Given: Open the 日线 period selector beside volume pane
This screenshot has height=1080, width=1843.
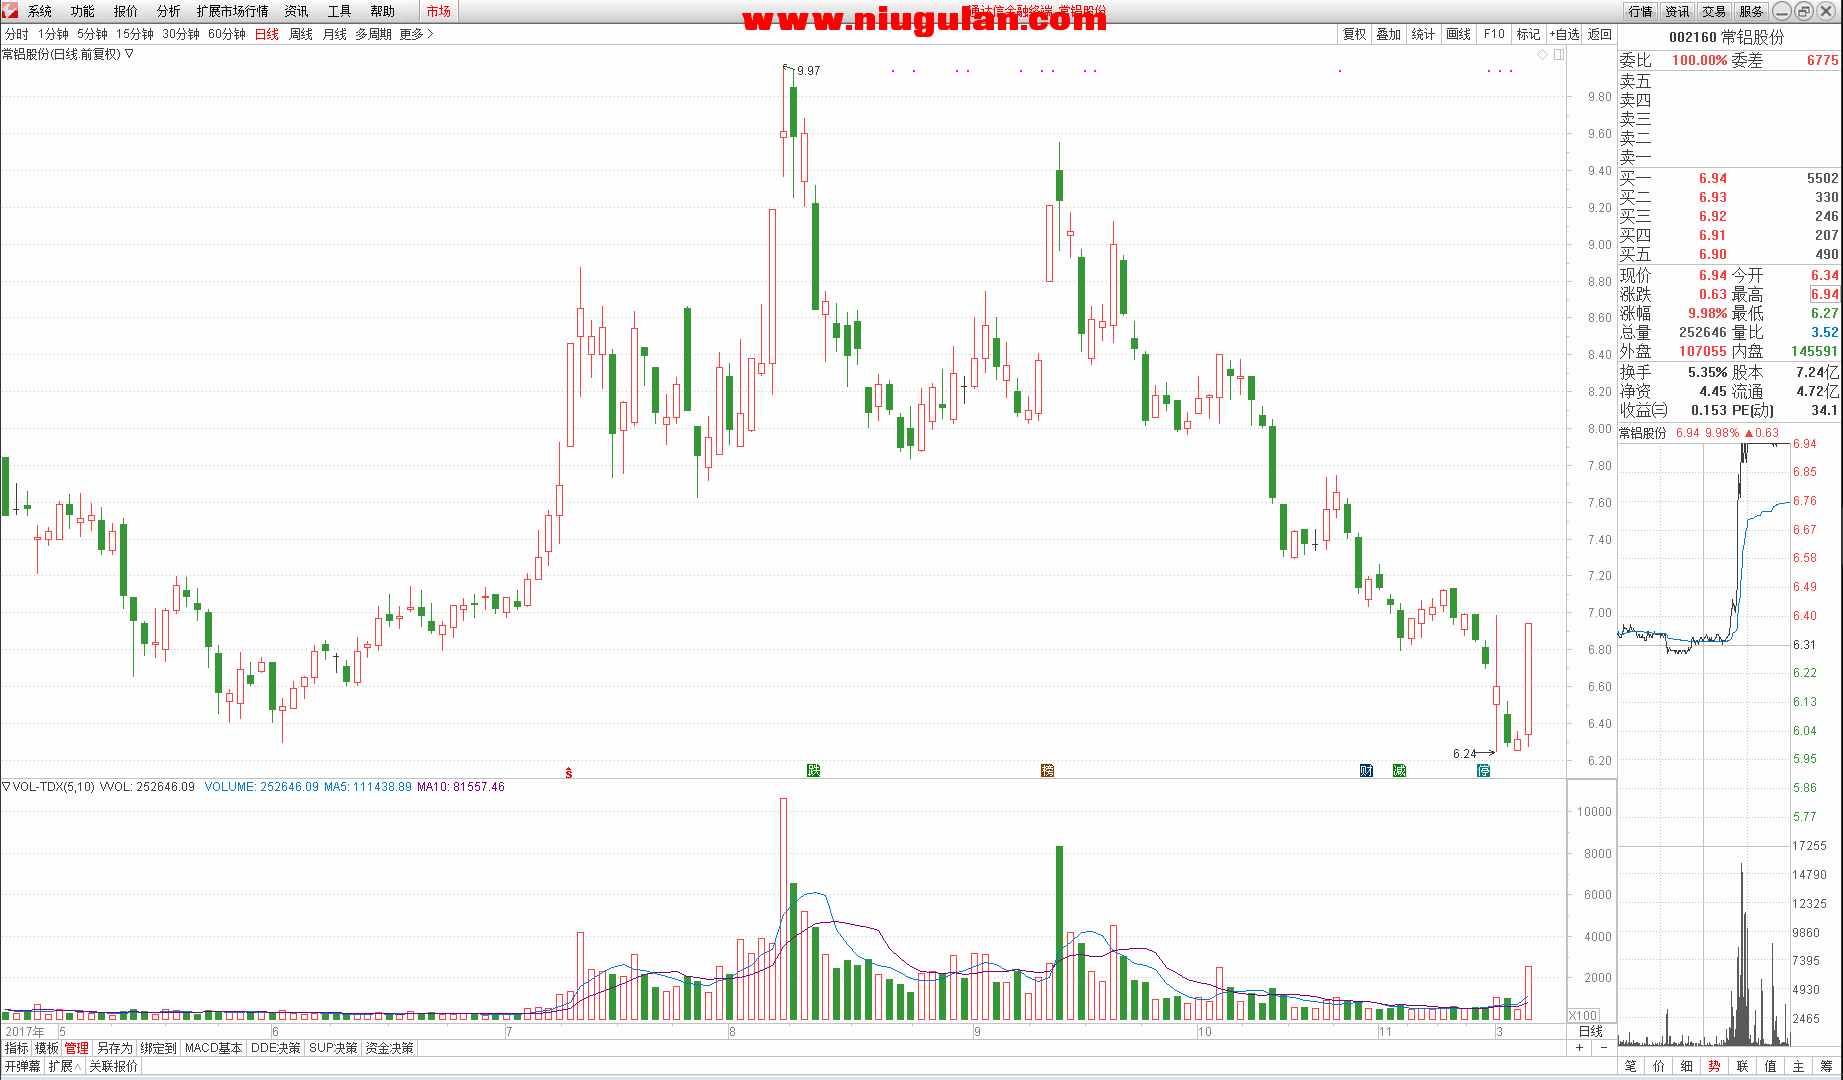Looking at the screenshot, I should (1590, 1031).
